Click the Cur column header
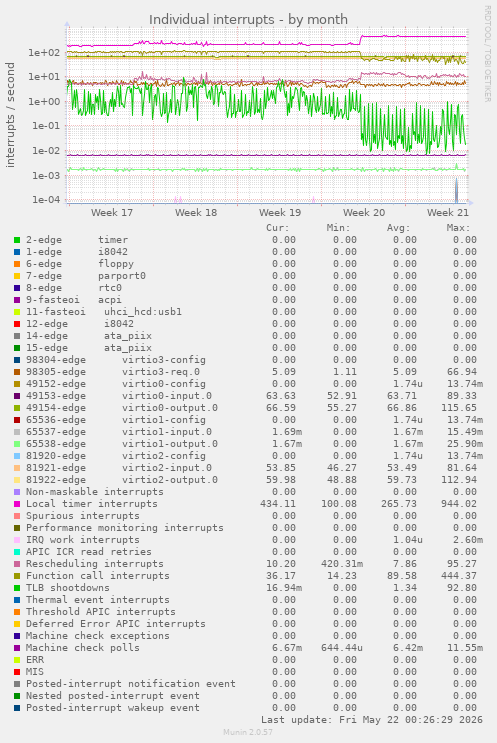Screen dimensions: 497x743 (278, 228)
